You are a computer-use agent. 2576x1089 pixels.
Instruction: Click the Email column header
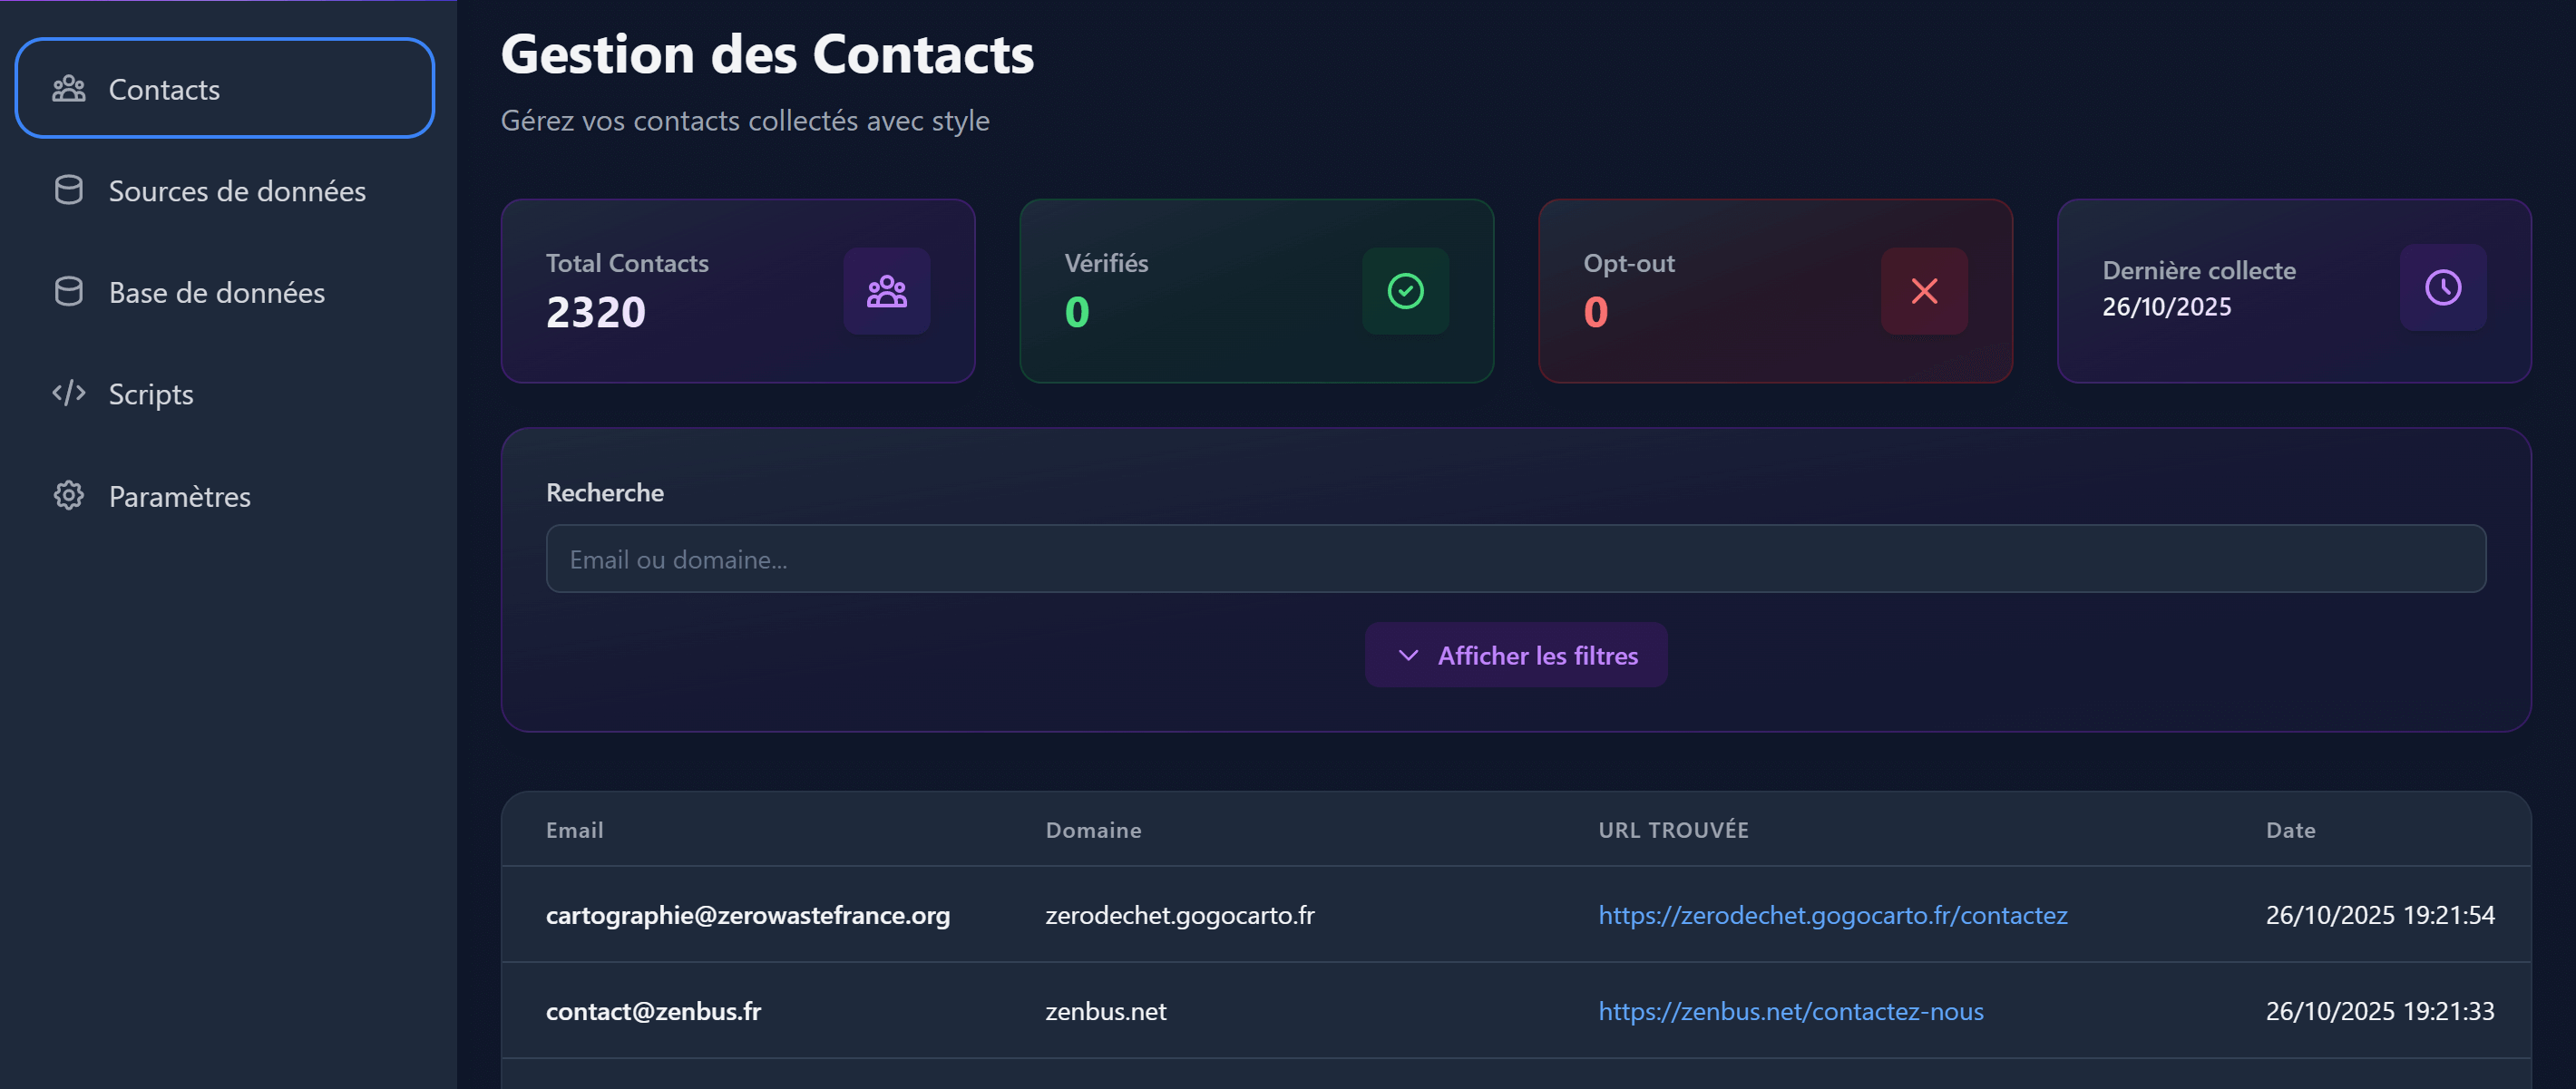click(574, 830)
